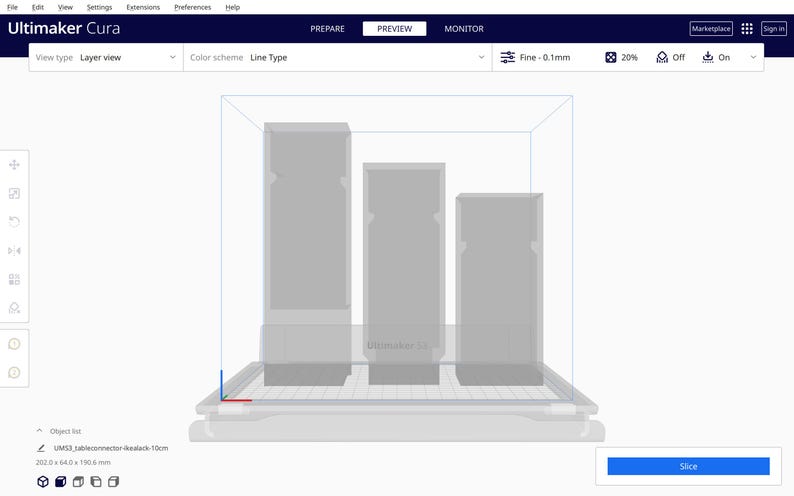Open the File menu
The height and width of the screenshot is (496, 794).
(12, 7)
